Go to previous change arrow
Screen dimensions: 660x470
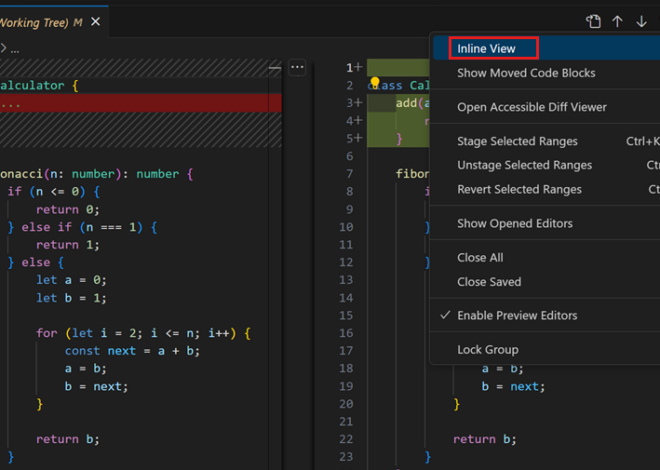coord(617,21)
